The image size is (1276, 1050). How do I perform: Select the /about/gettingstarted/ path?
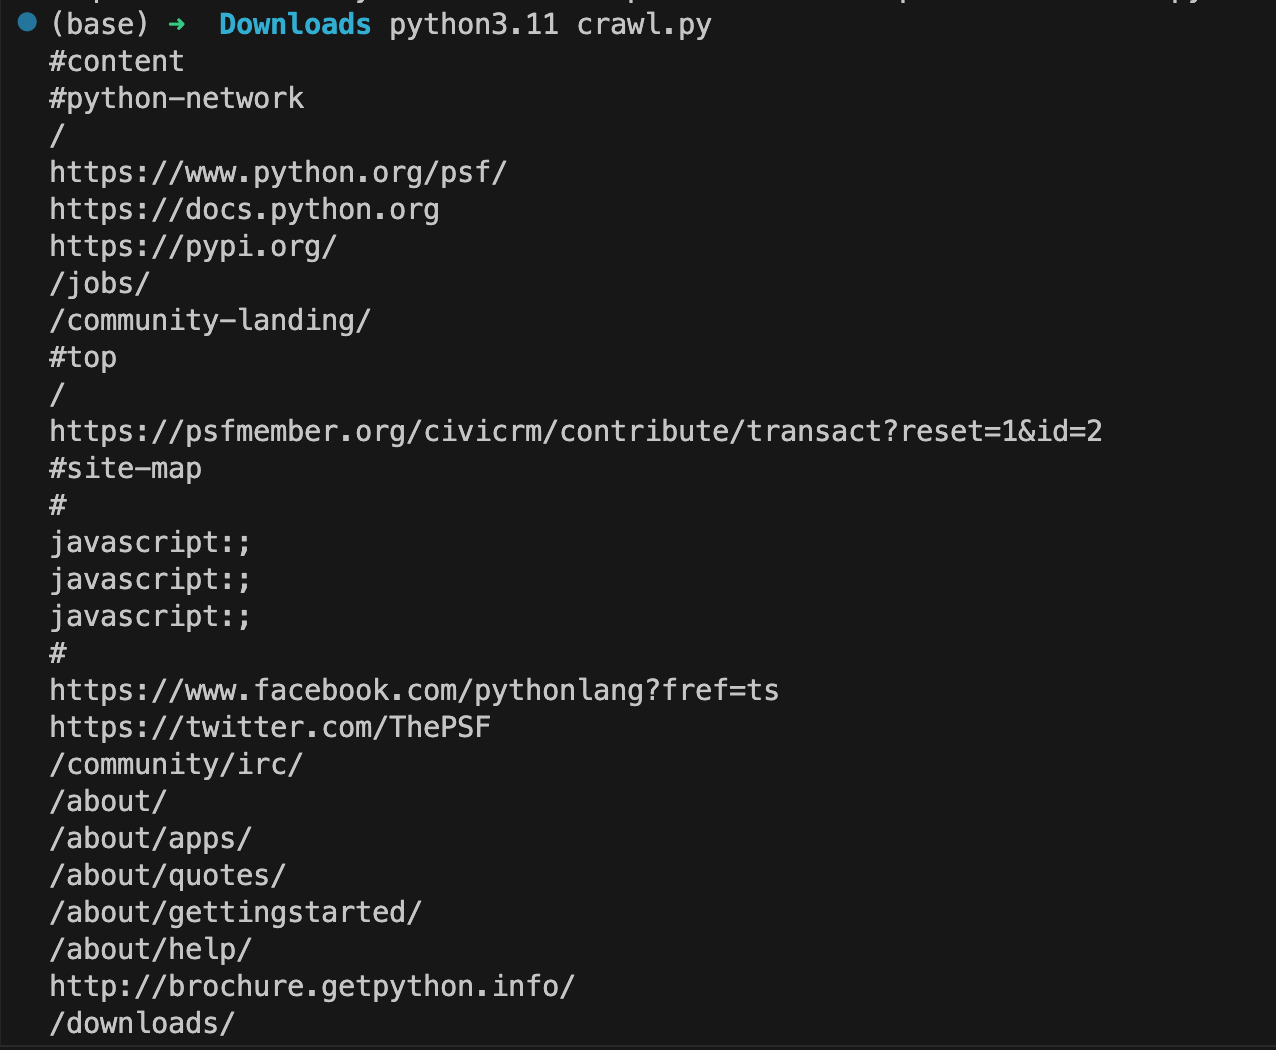(236, 912)
